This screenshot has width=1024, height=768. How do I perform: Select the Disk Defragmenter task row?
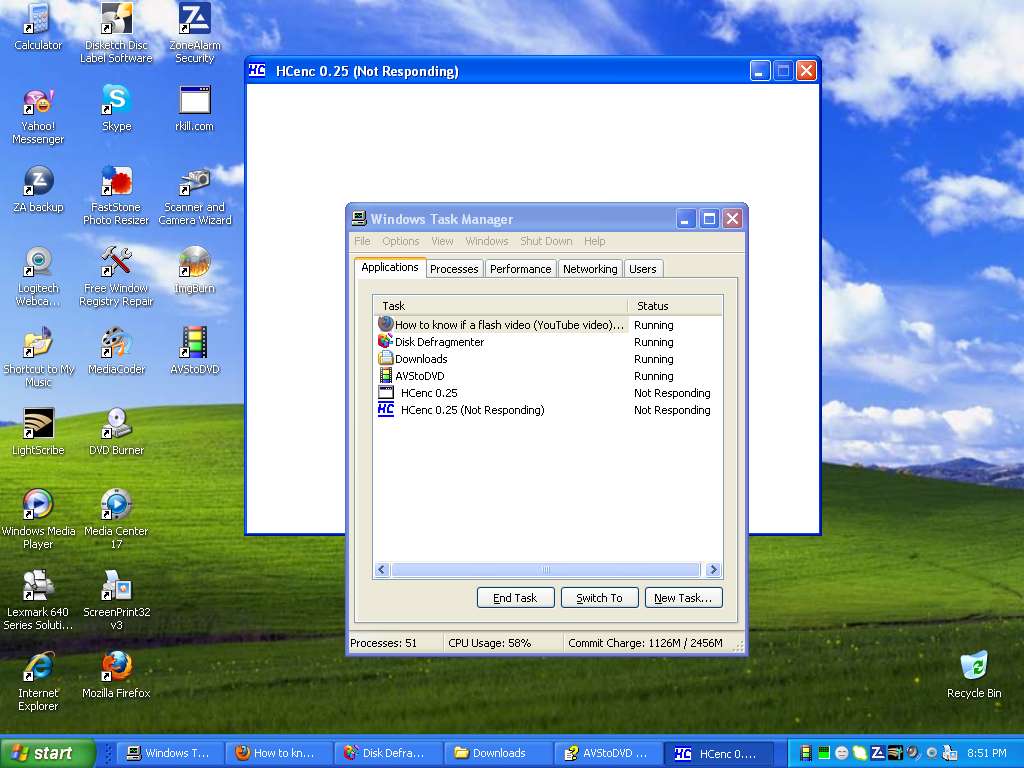click(547, 342)
